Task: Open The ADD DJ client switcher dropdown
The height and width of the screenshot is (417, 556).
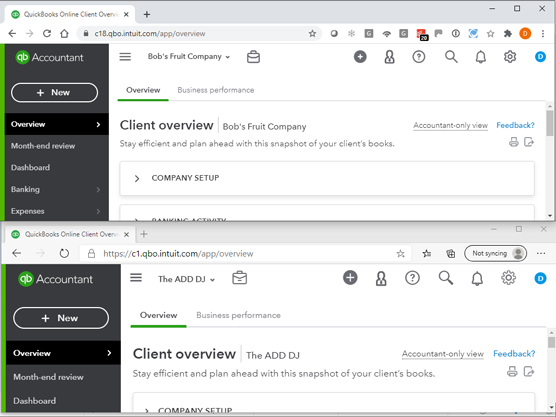Action: click(x=187, y=279)
